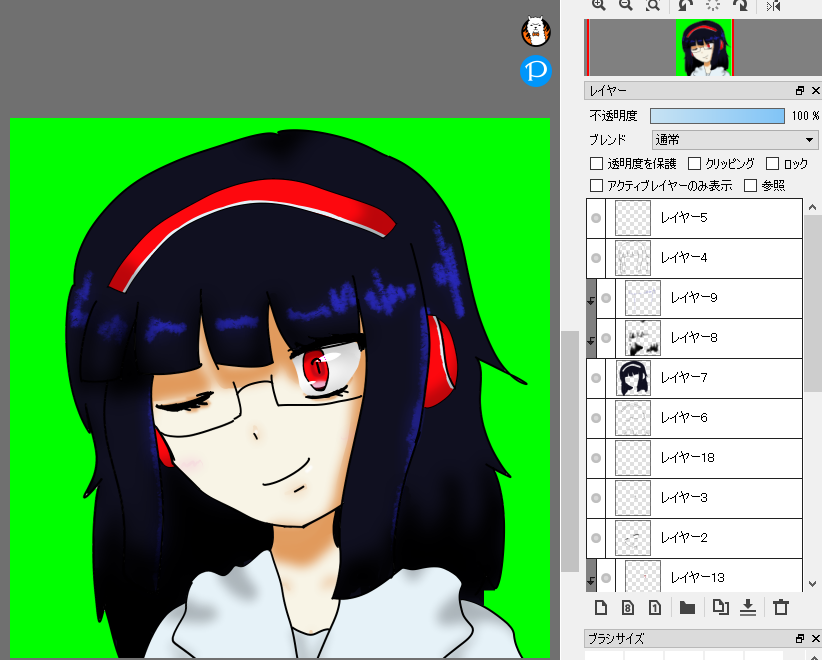Enable the クリッピング checkbox
Viewport: 822px width, 660px height.
[694, 164]
